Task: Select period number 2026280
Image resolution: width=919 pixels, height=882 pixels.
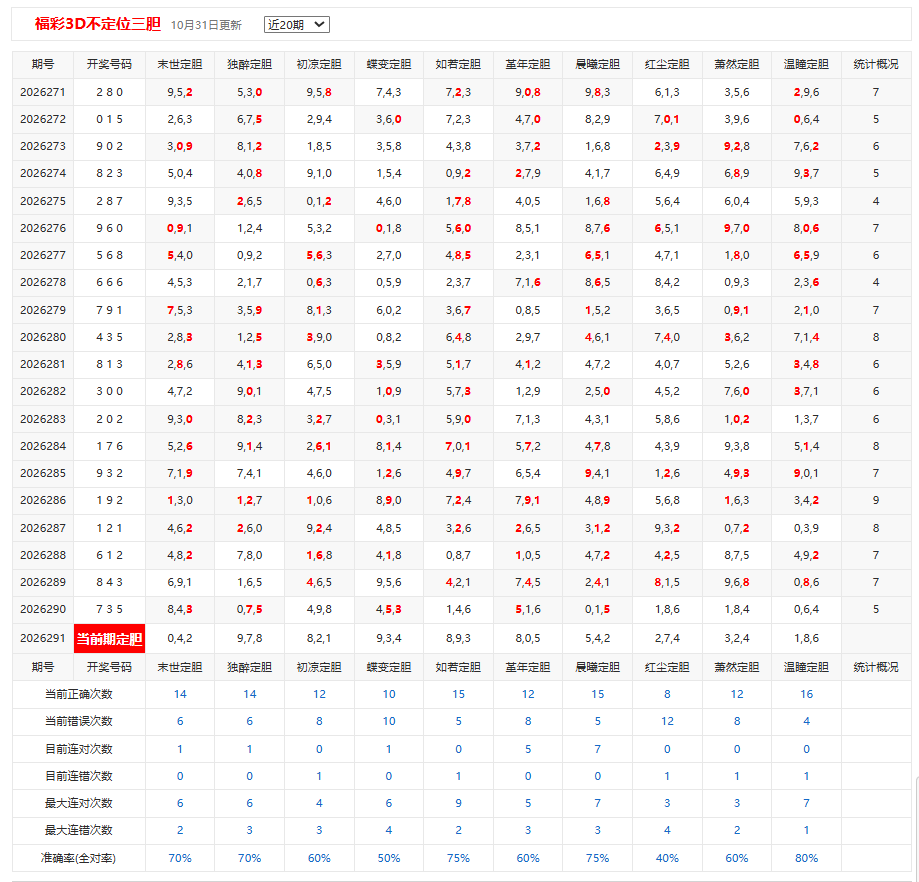Action: coord(43,337)
